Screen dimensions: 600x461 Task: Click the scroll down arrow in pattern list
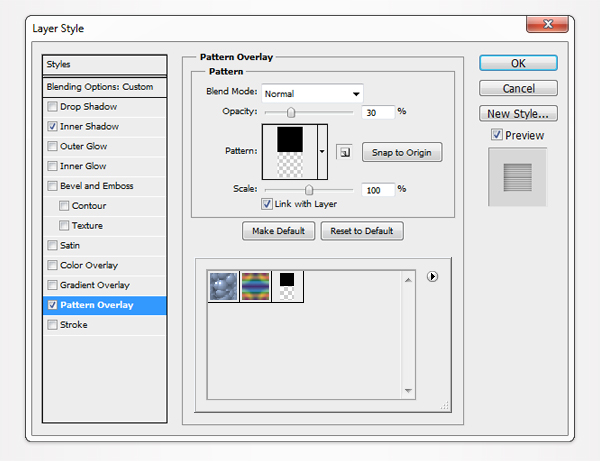click(408, 390)
